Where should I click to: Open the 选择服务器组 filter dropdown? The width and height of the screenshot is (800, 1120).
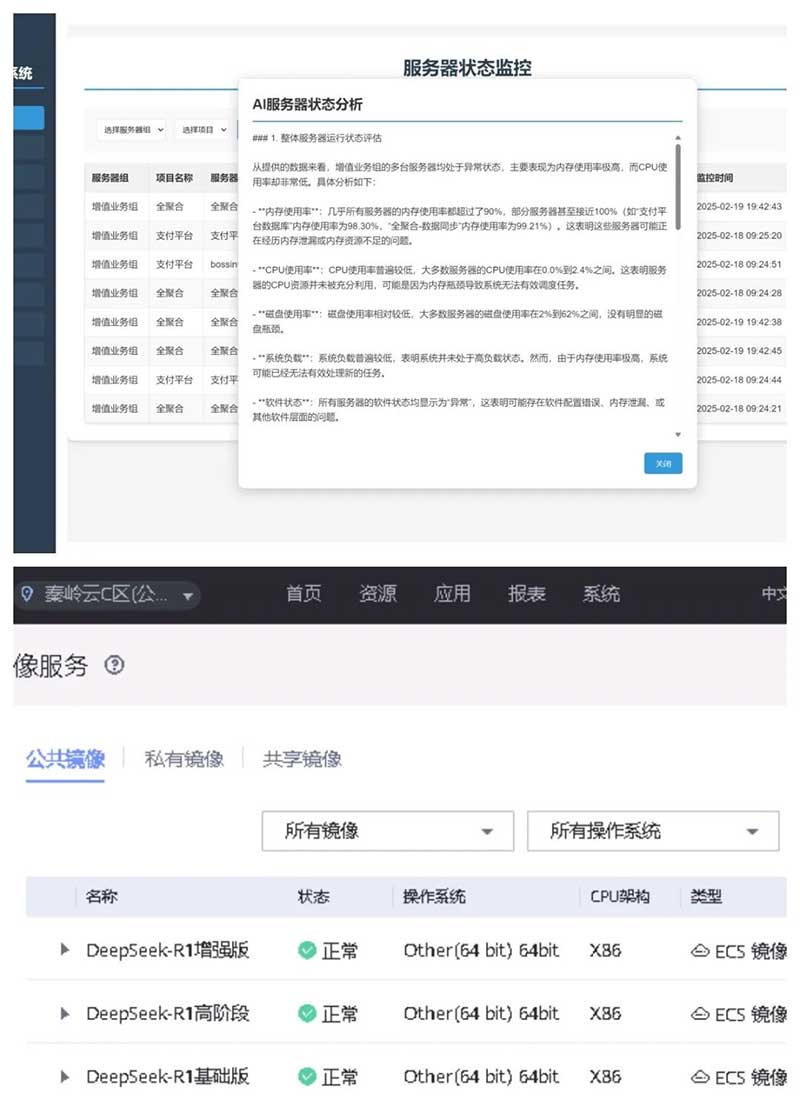[x=131, y=131]
